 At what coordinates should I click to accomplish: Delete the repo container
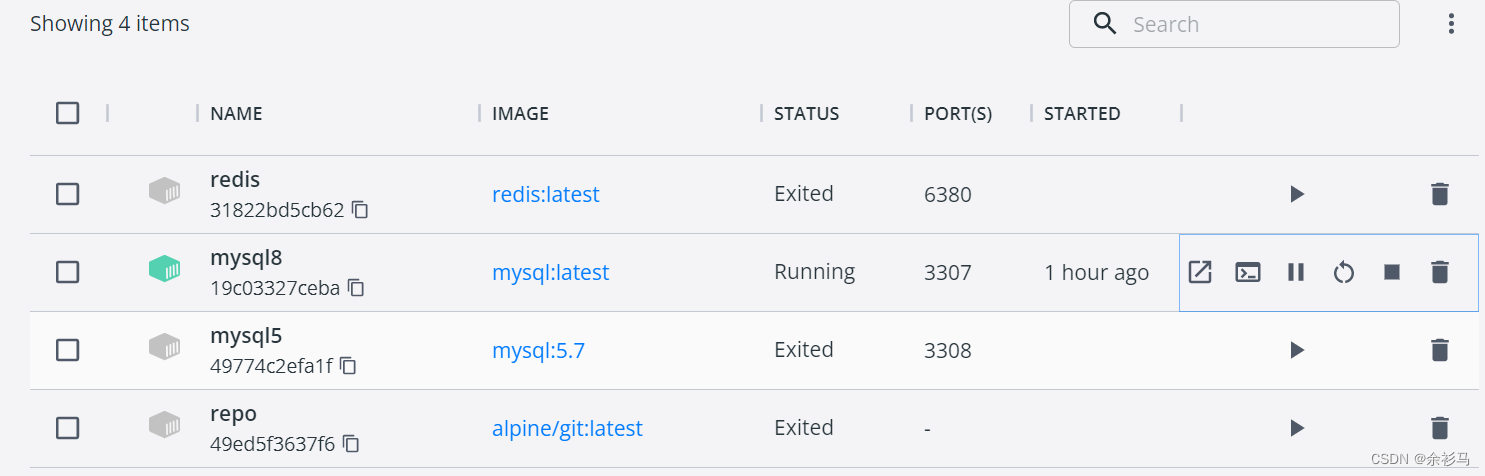[1439, 428]
